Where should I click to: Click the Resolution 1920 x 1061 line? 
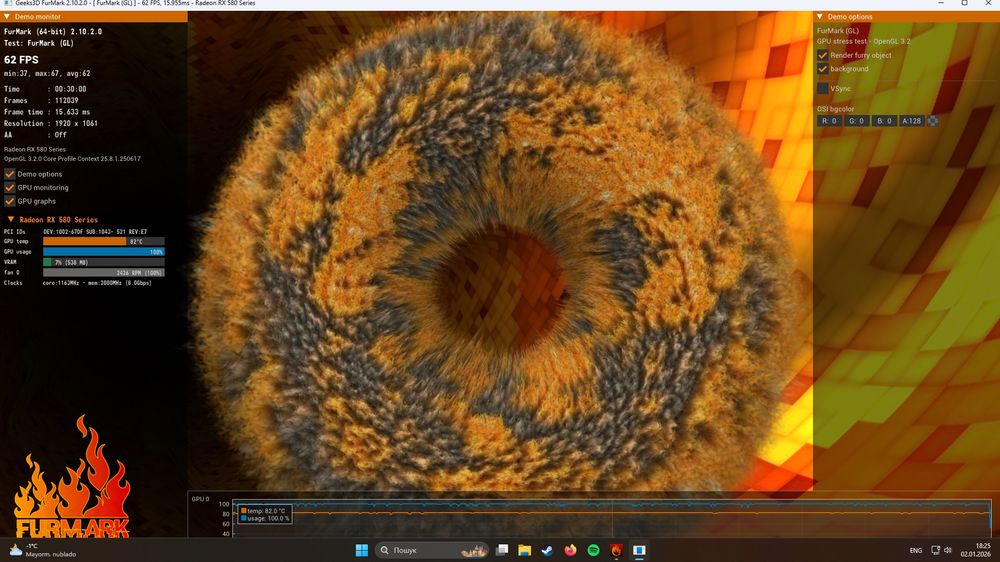[51, 124]
